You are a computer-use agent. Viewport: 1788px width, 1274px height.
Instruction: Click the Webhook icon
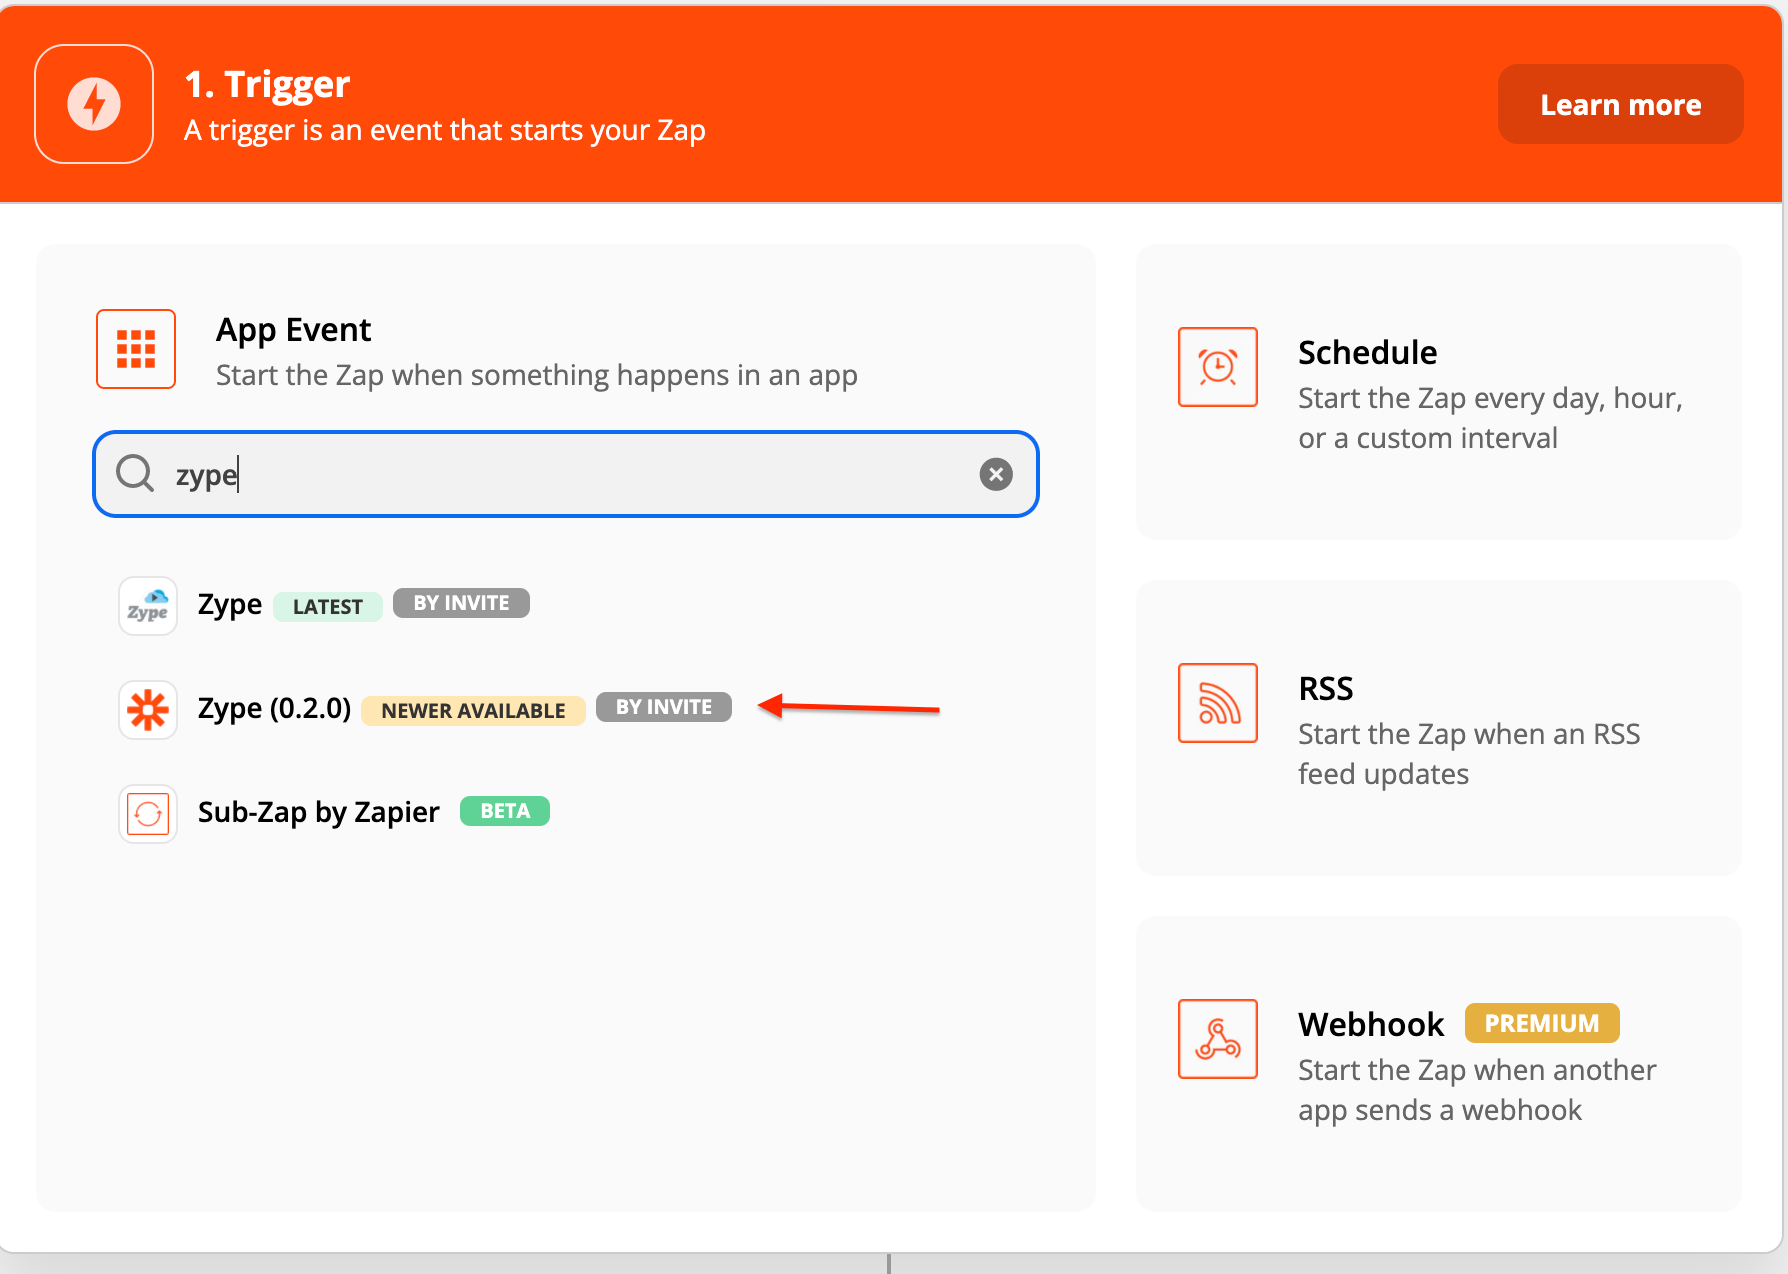(1218, 1039)
